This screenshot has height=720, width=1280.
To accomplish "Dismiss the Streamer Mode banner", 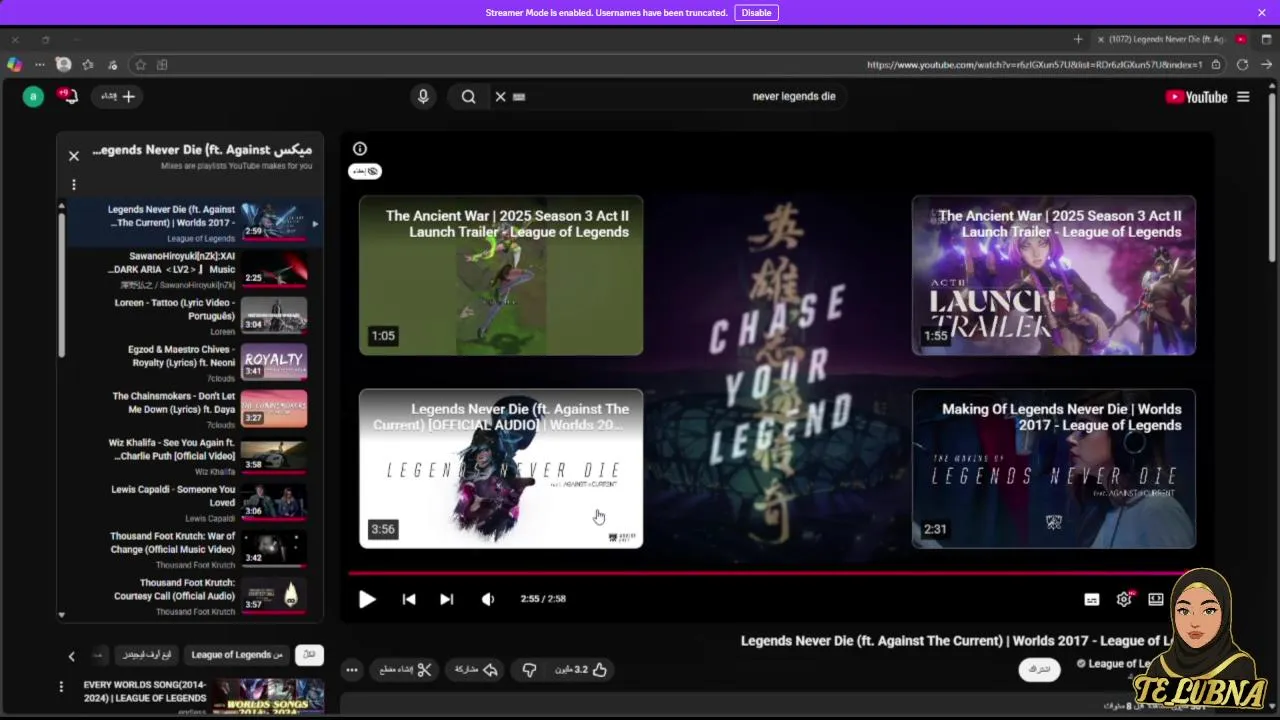I will point(1261,13).
